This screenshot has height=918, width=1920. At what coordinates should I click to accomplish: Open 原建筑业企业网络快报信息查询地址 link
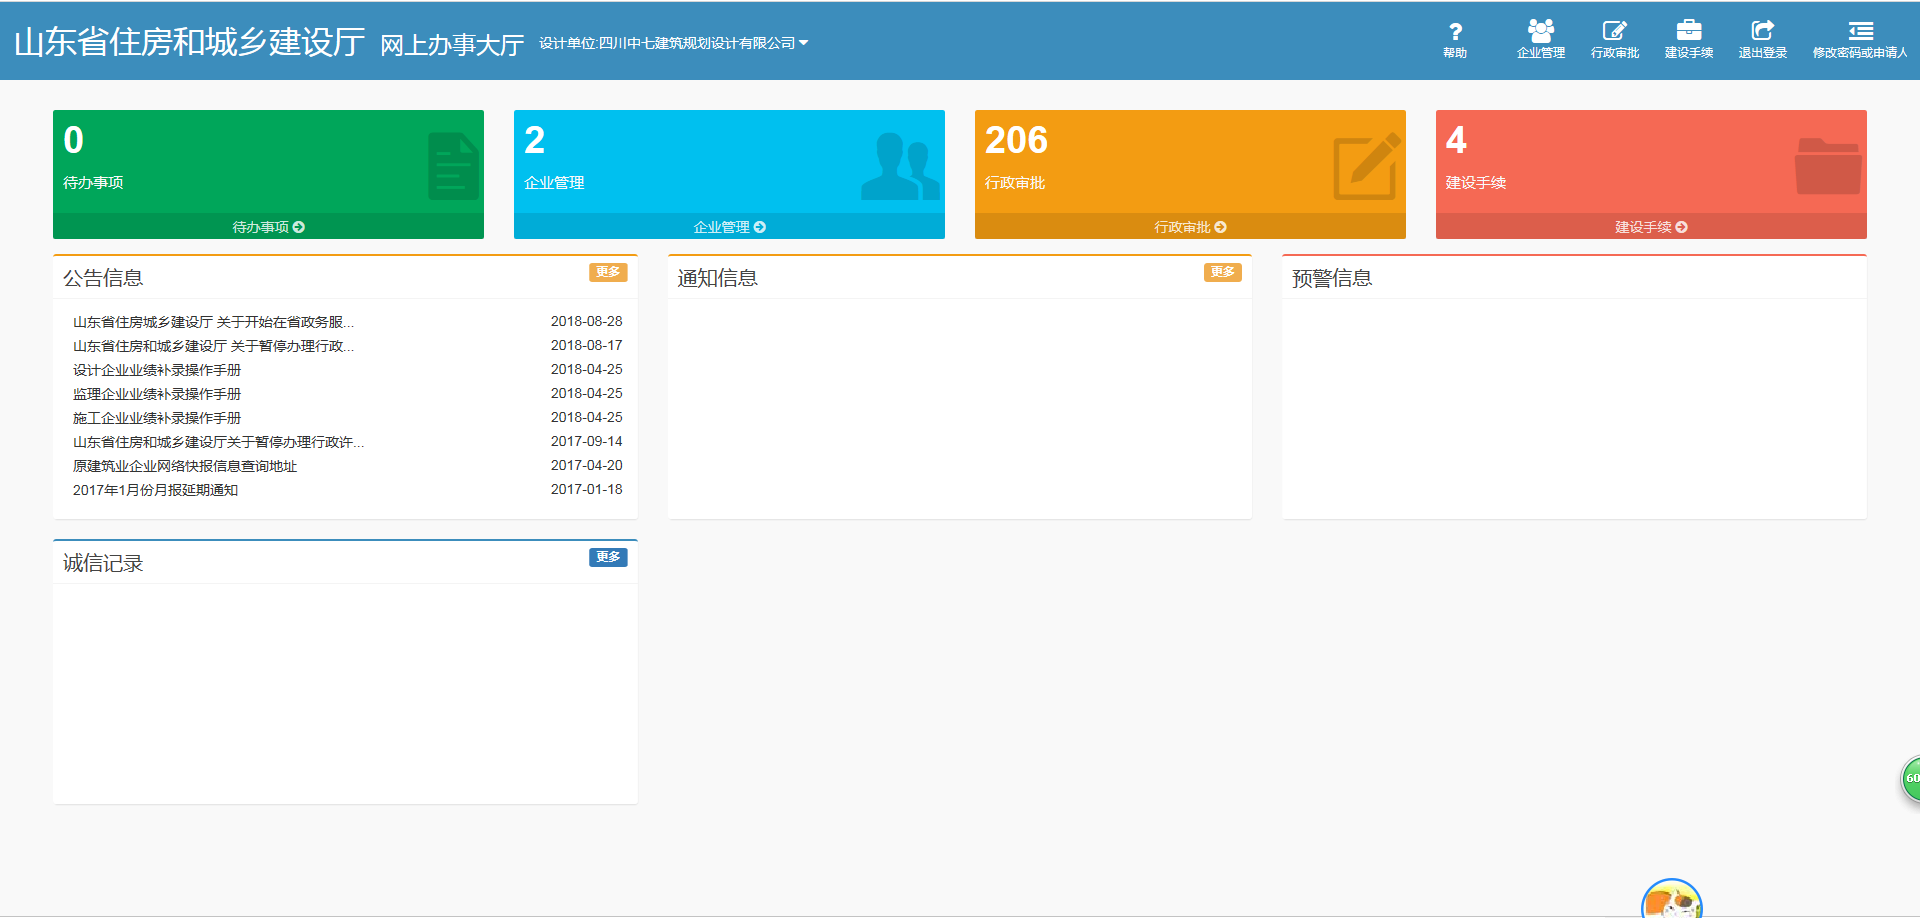click(x=185, y=466)
